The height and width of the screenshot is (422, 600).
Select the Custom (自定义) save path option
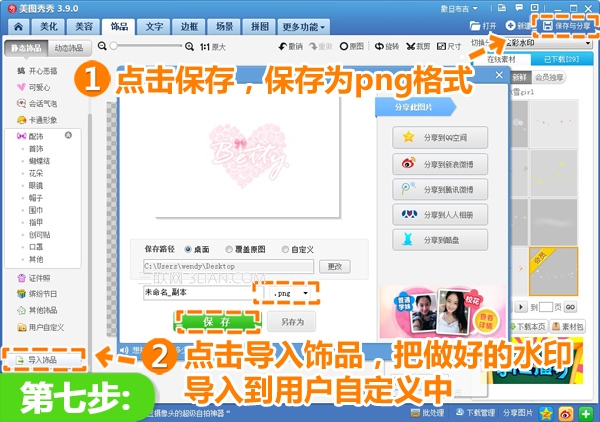286,248
